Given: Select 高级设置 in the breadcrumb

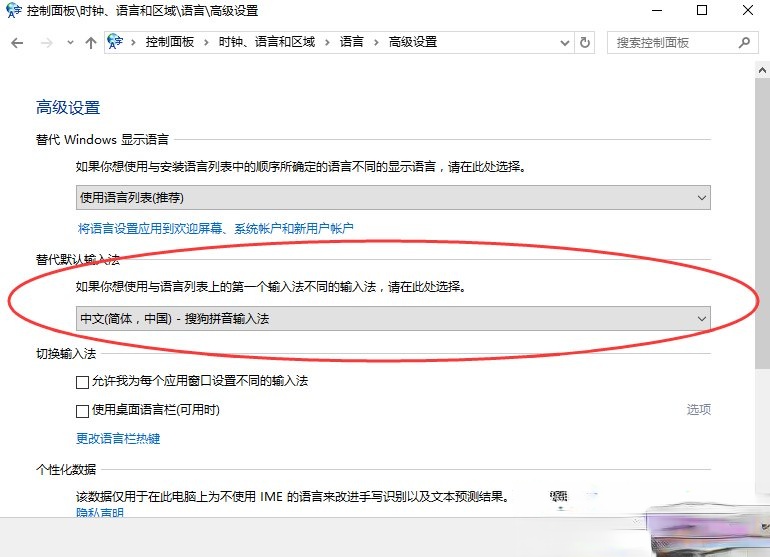Looking at the screenshot, I should (x=413, y=42).
